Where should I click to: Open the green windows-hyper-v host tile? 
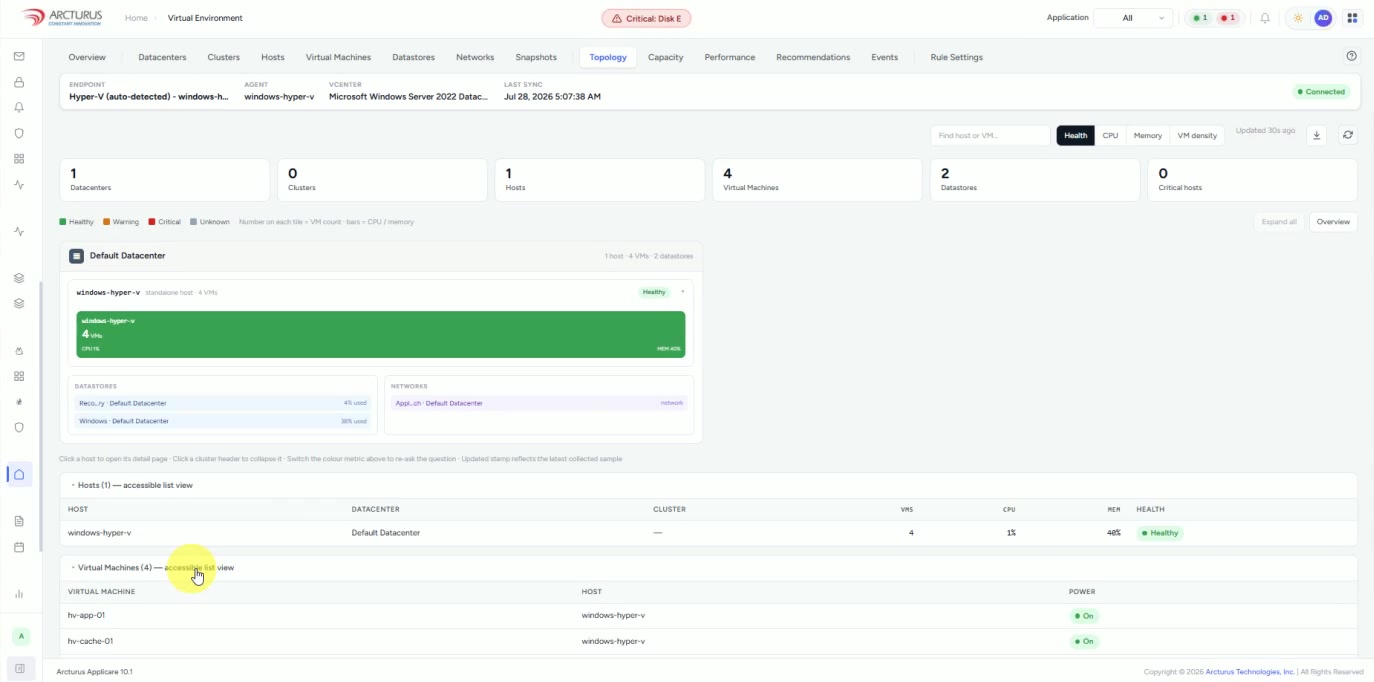(x=381, y=334)
